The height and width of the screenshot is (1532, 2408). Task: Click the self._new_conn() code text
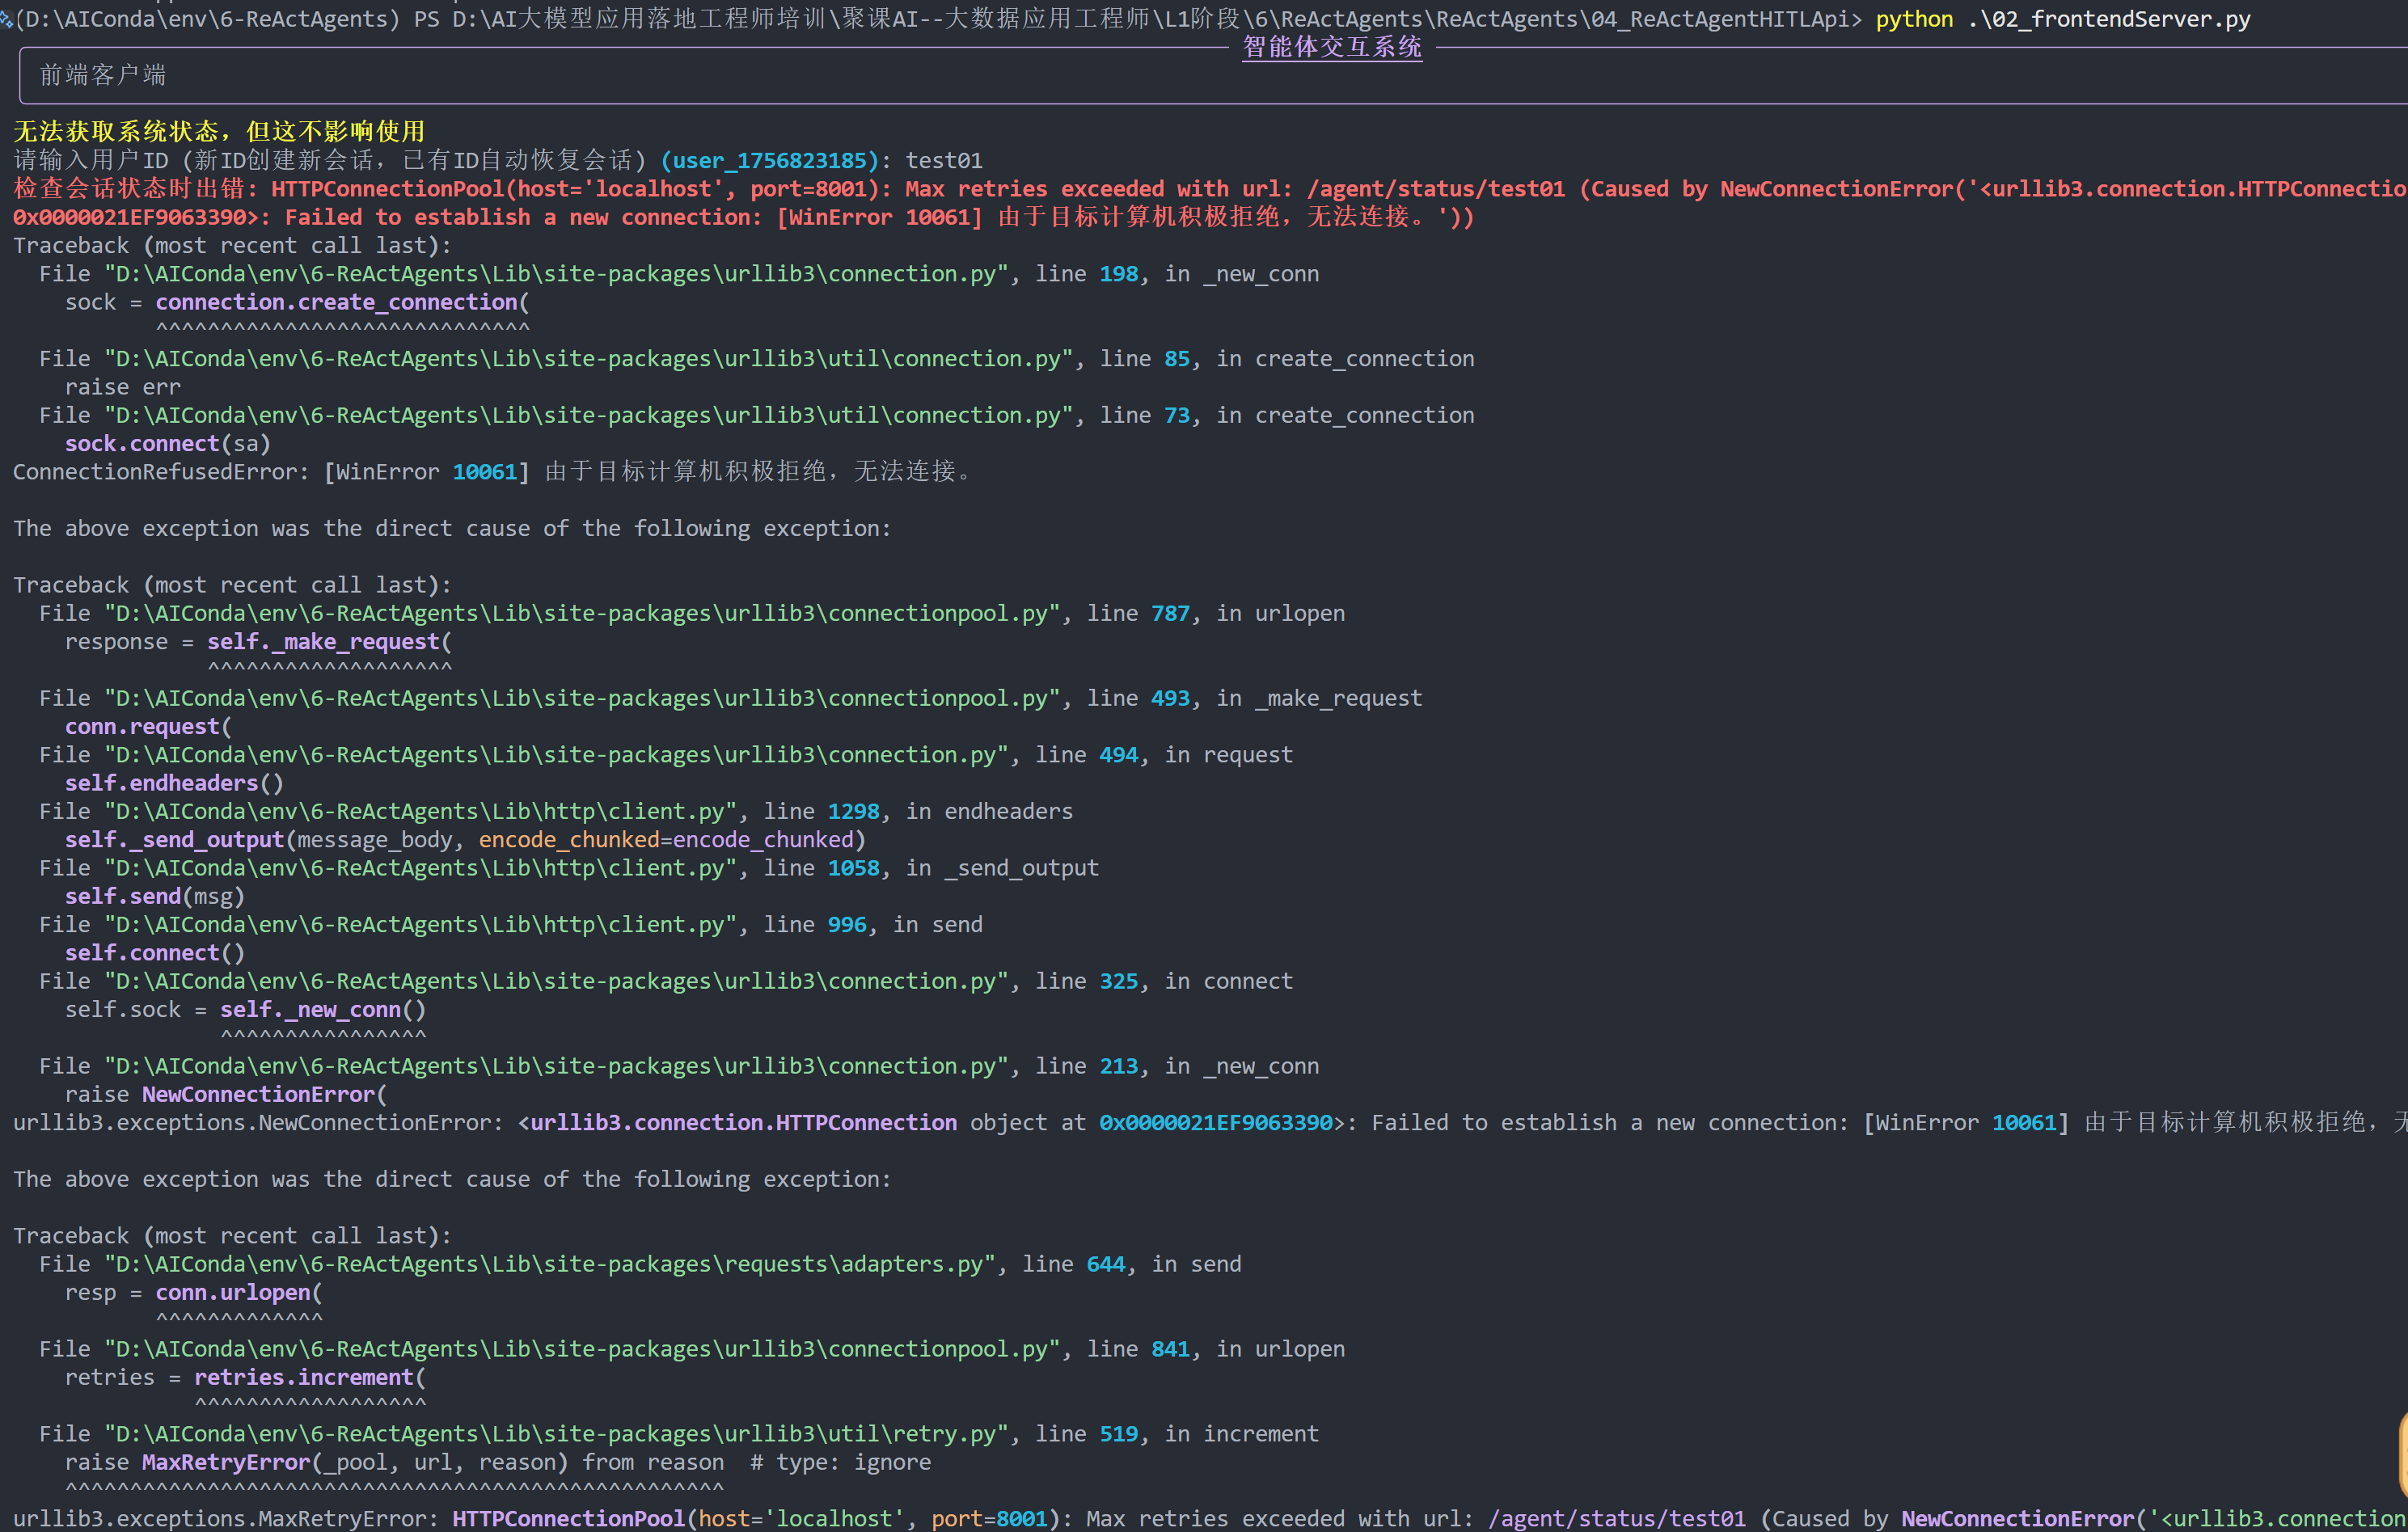[x=323, y=1010]
